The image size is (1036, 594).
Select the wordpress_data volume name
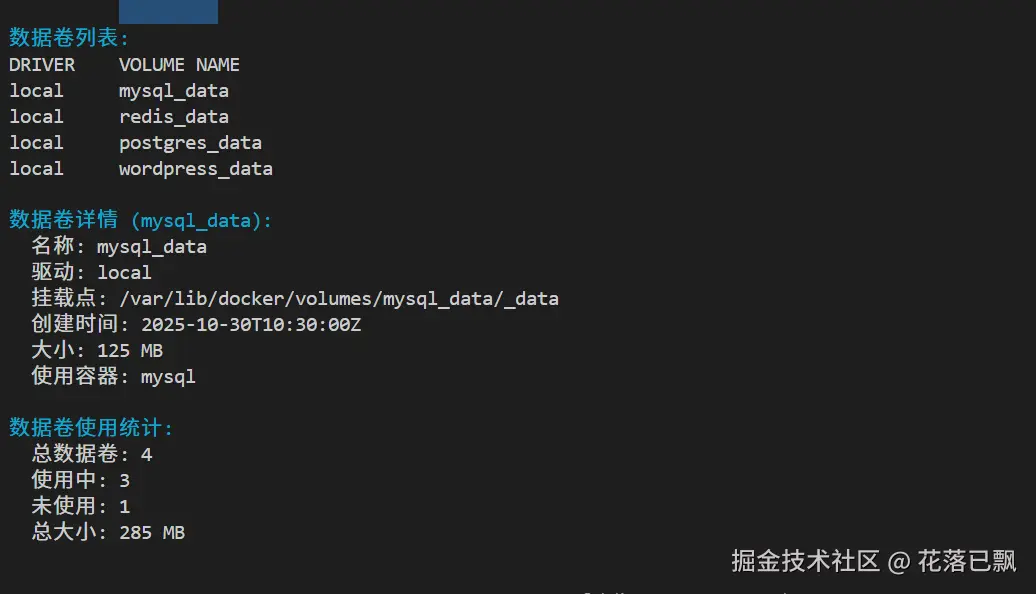click(x=195, y=169)
